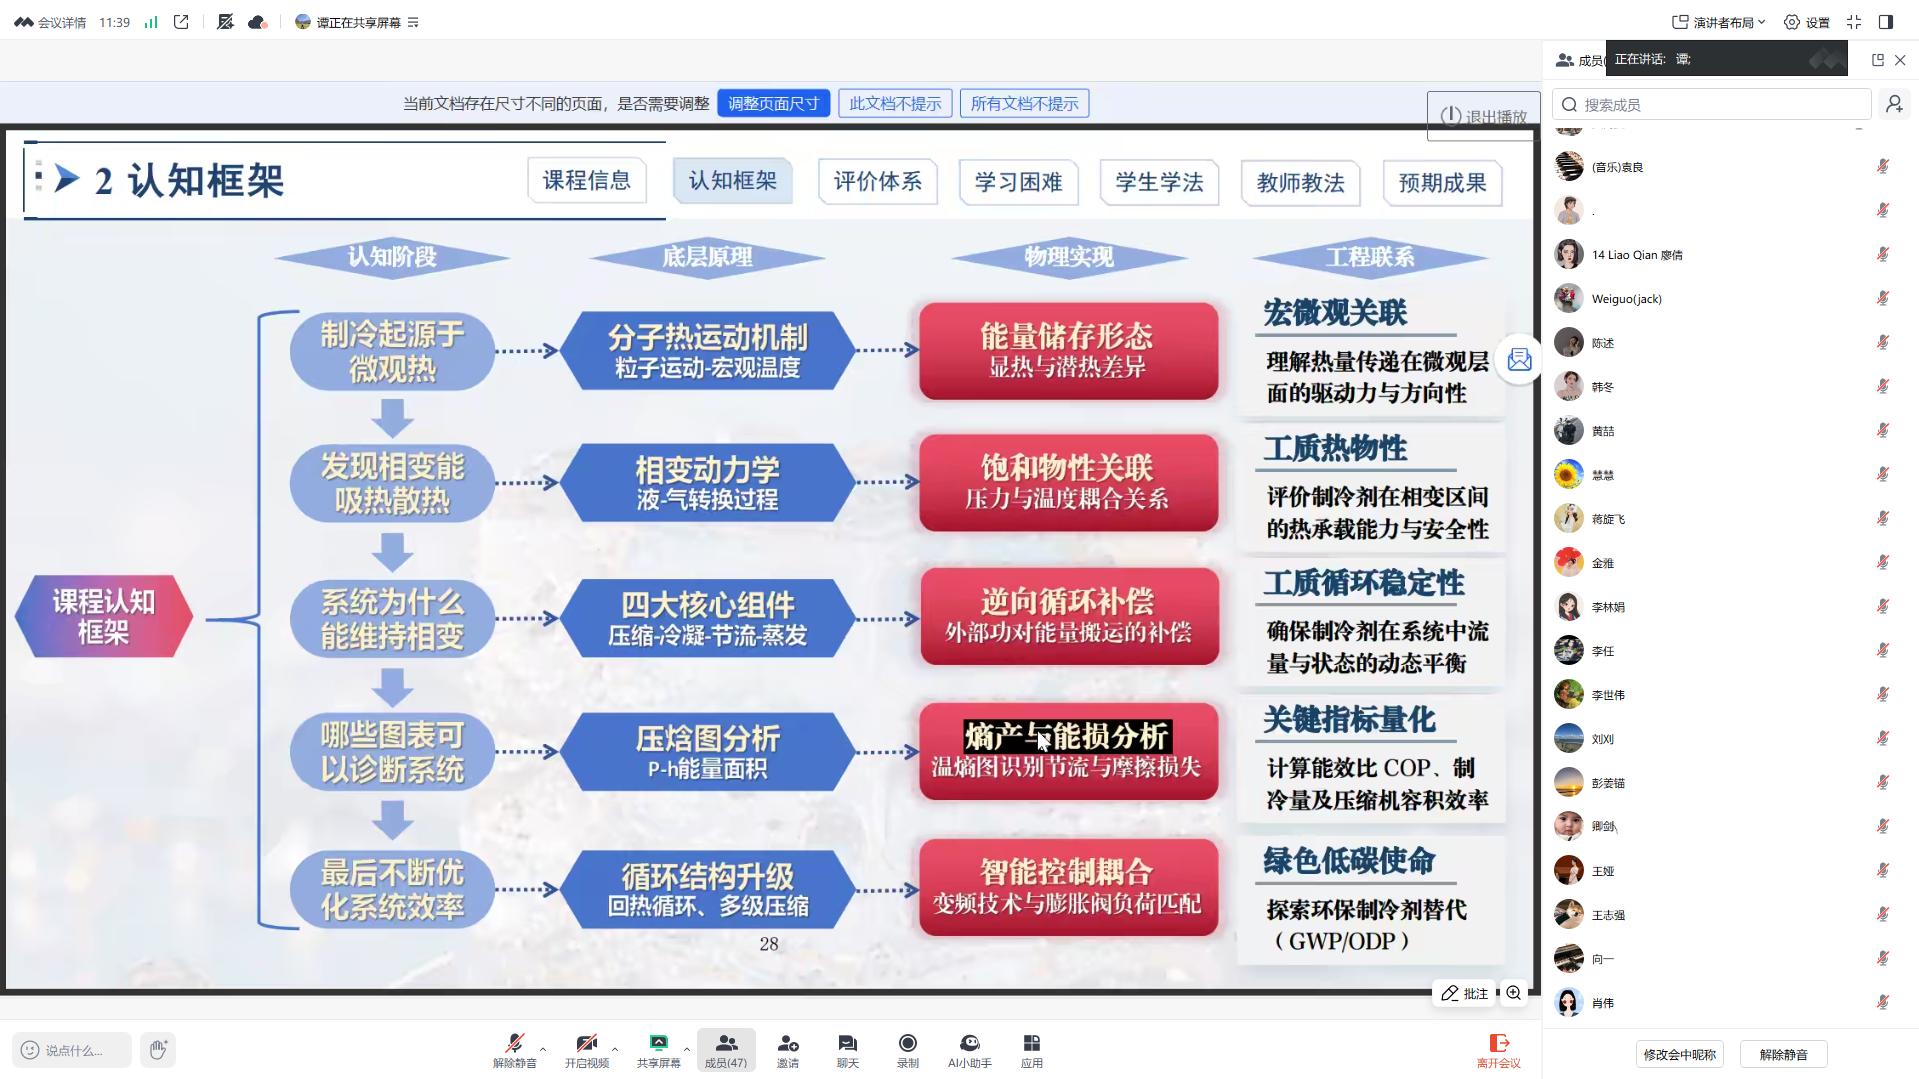Click the 调整页面尺寸 button

(773, 103)
